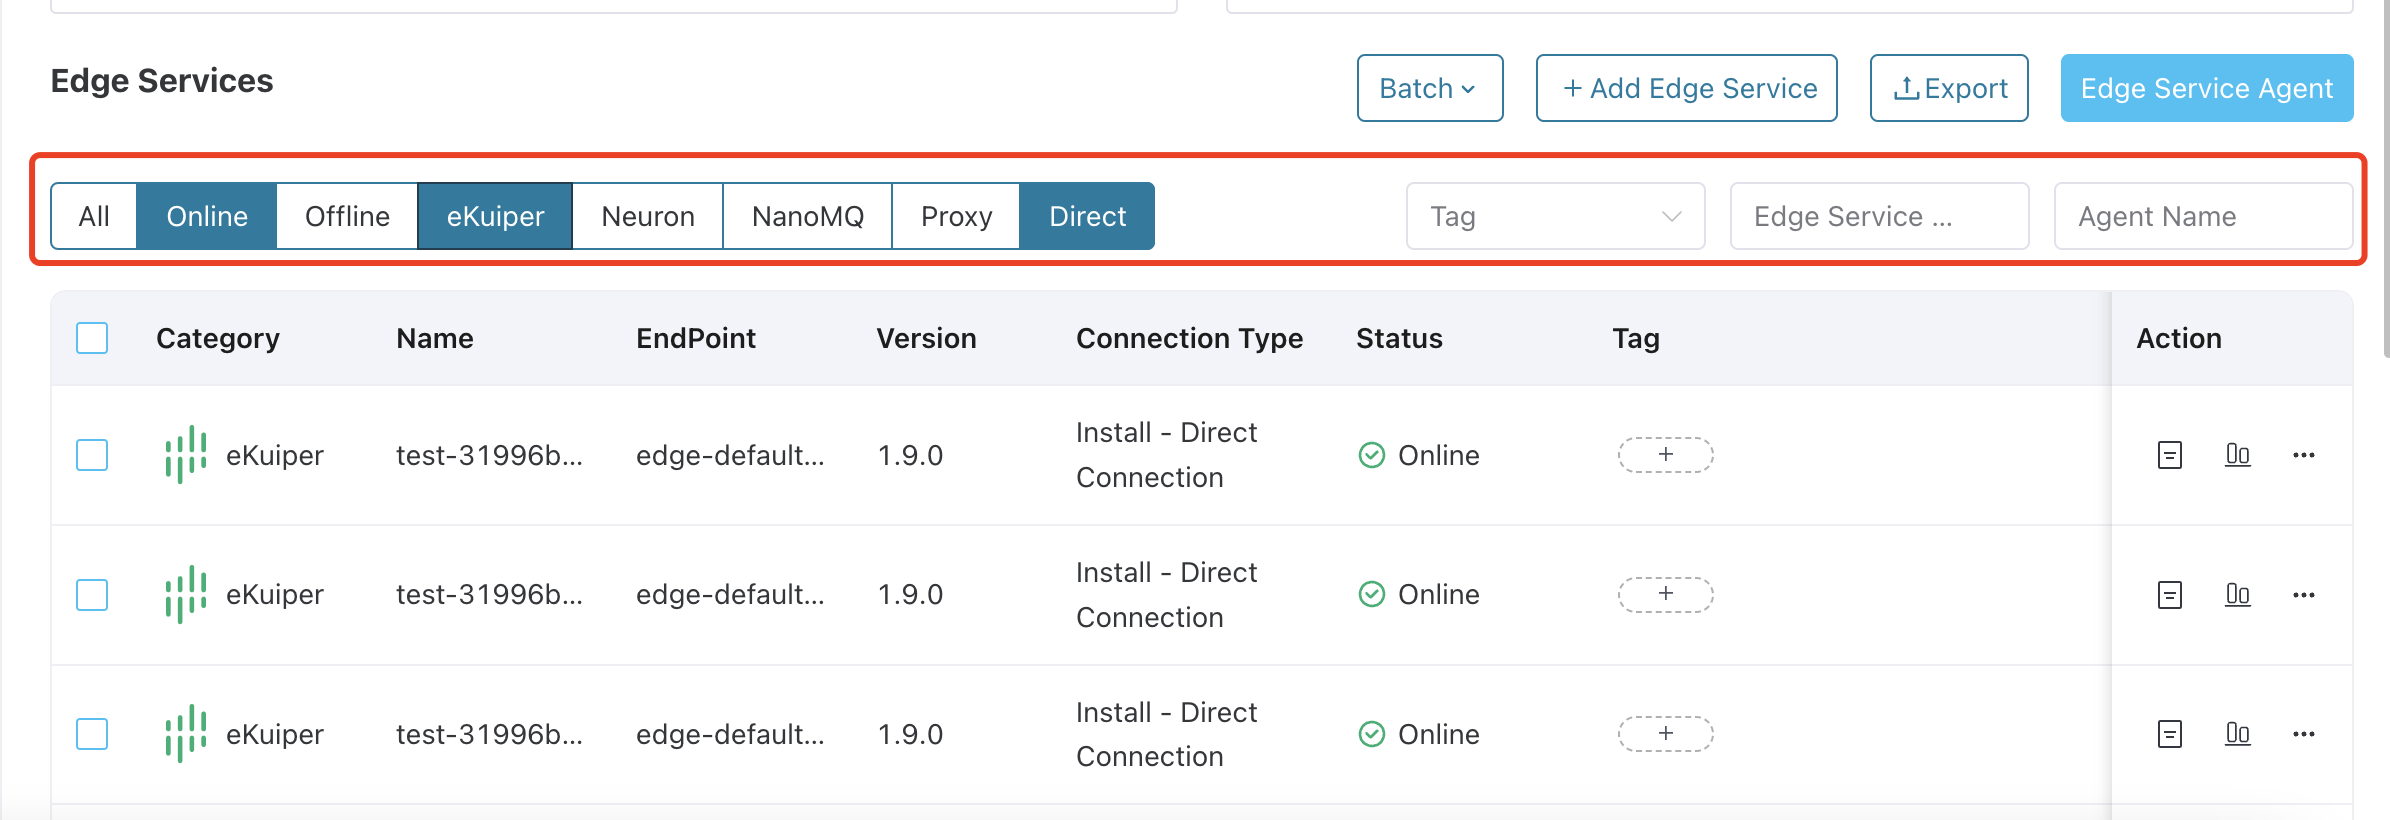Focus the Edge Service search field
Screen dimensions: 2390x820
1879,216
